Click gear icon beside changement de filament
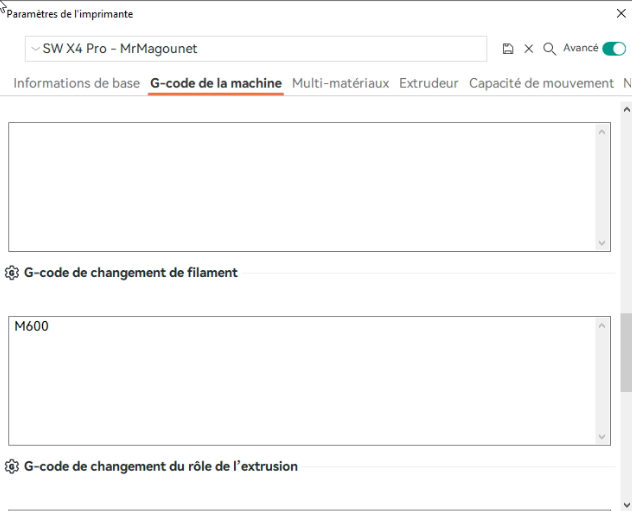The width and height of the screenshot is (632, 511). (12, 273)
